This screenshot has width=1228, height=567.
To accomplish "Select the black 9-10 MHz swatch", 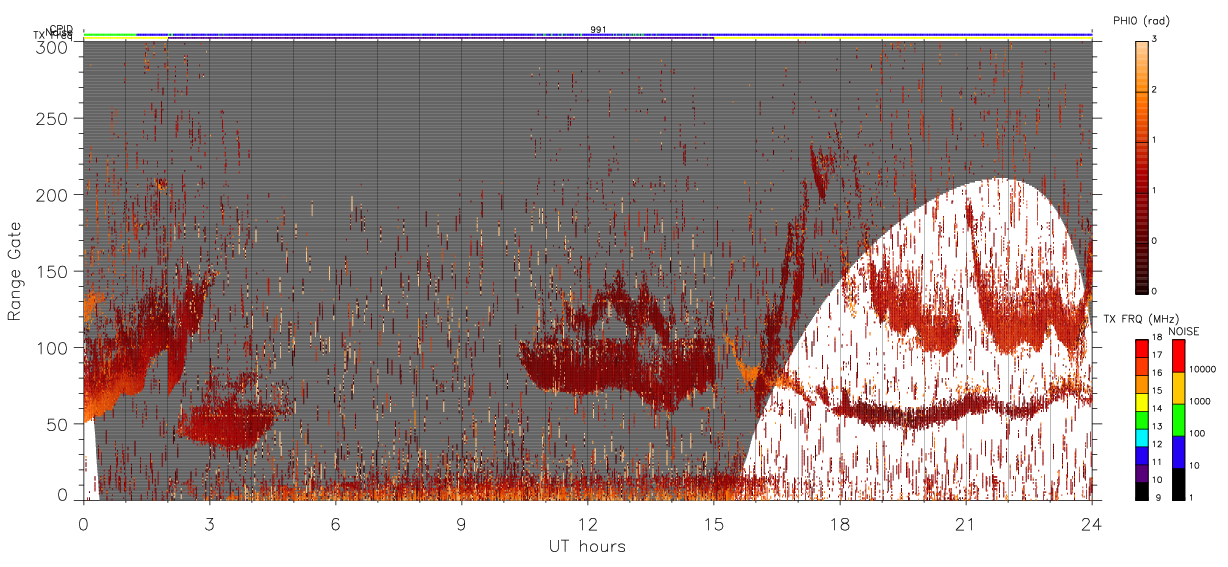I will [x=1141, y=489].
